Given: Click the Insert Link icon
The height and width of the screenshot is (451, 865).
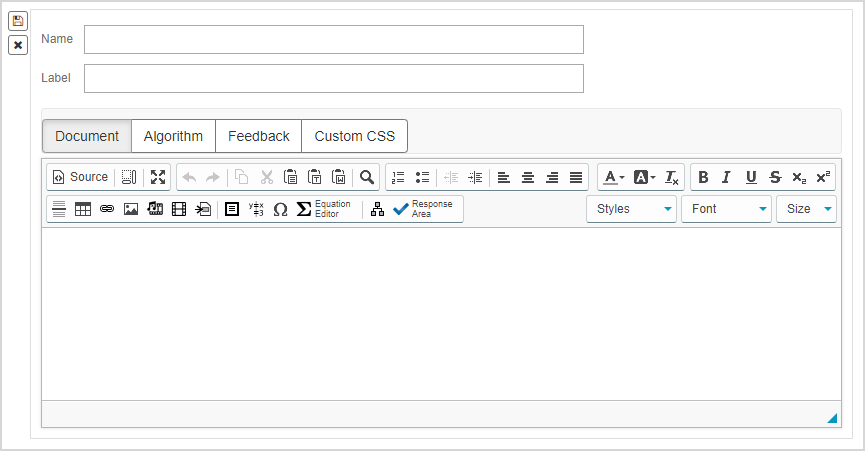Looking at the screenshot, I should [x=107, y=209].
